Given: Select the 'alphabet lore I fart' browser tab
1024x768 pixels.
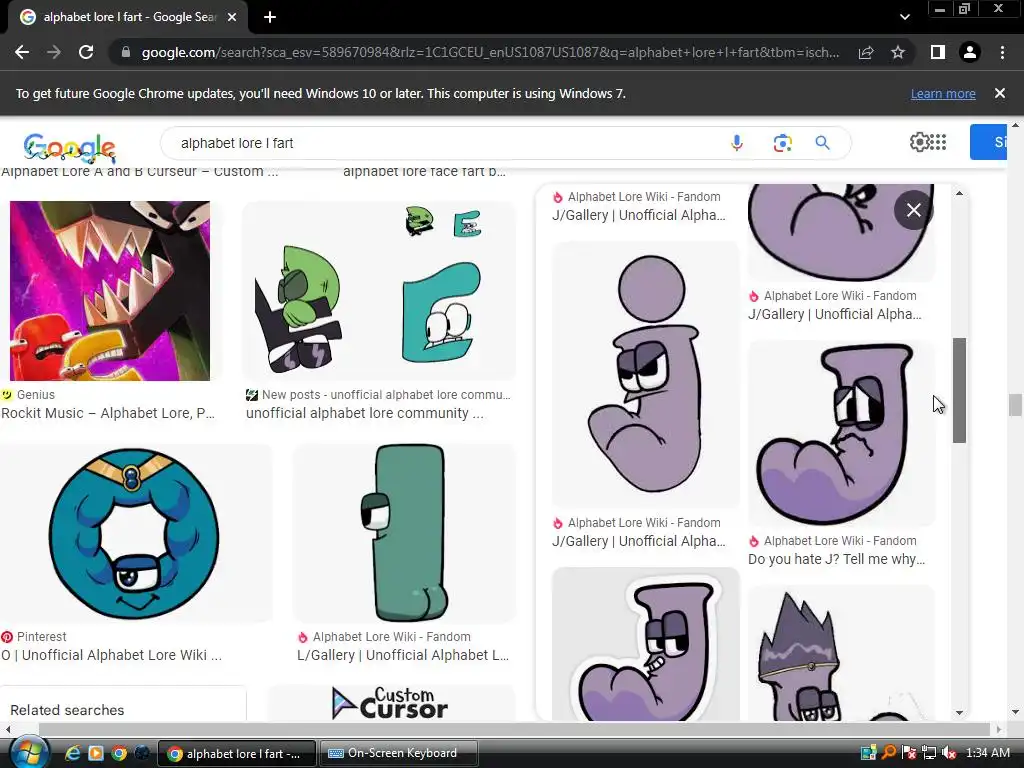Looking at the screenshot, I should click(128, 18).
